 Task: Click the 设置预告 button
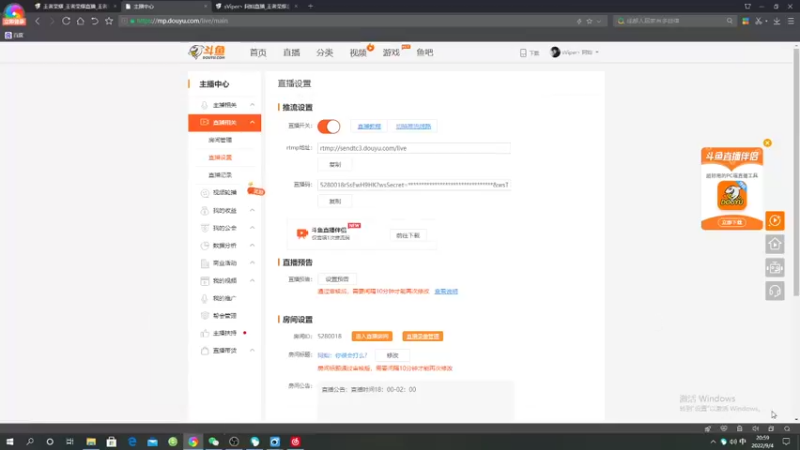click(337, 279)
